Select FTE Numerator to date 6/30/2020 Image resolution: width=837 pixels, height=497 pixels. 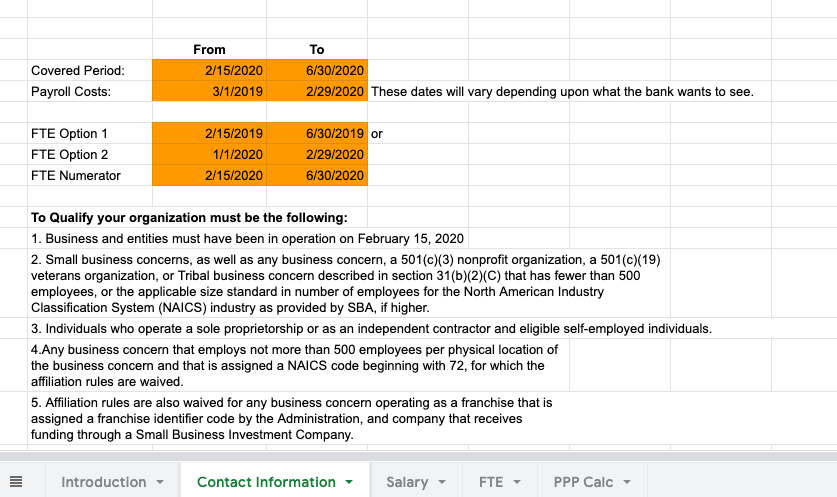tap(317, 175)
